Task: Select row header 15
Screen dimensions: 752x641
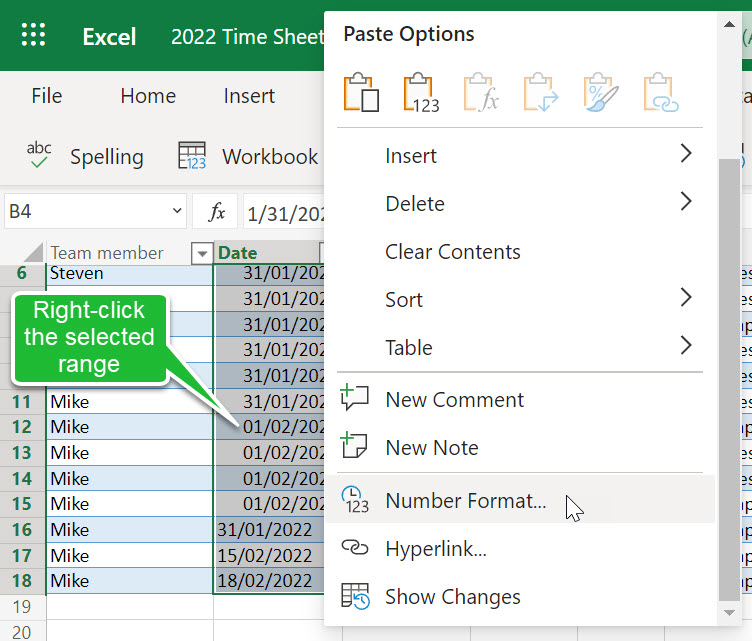Action: 22,504
